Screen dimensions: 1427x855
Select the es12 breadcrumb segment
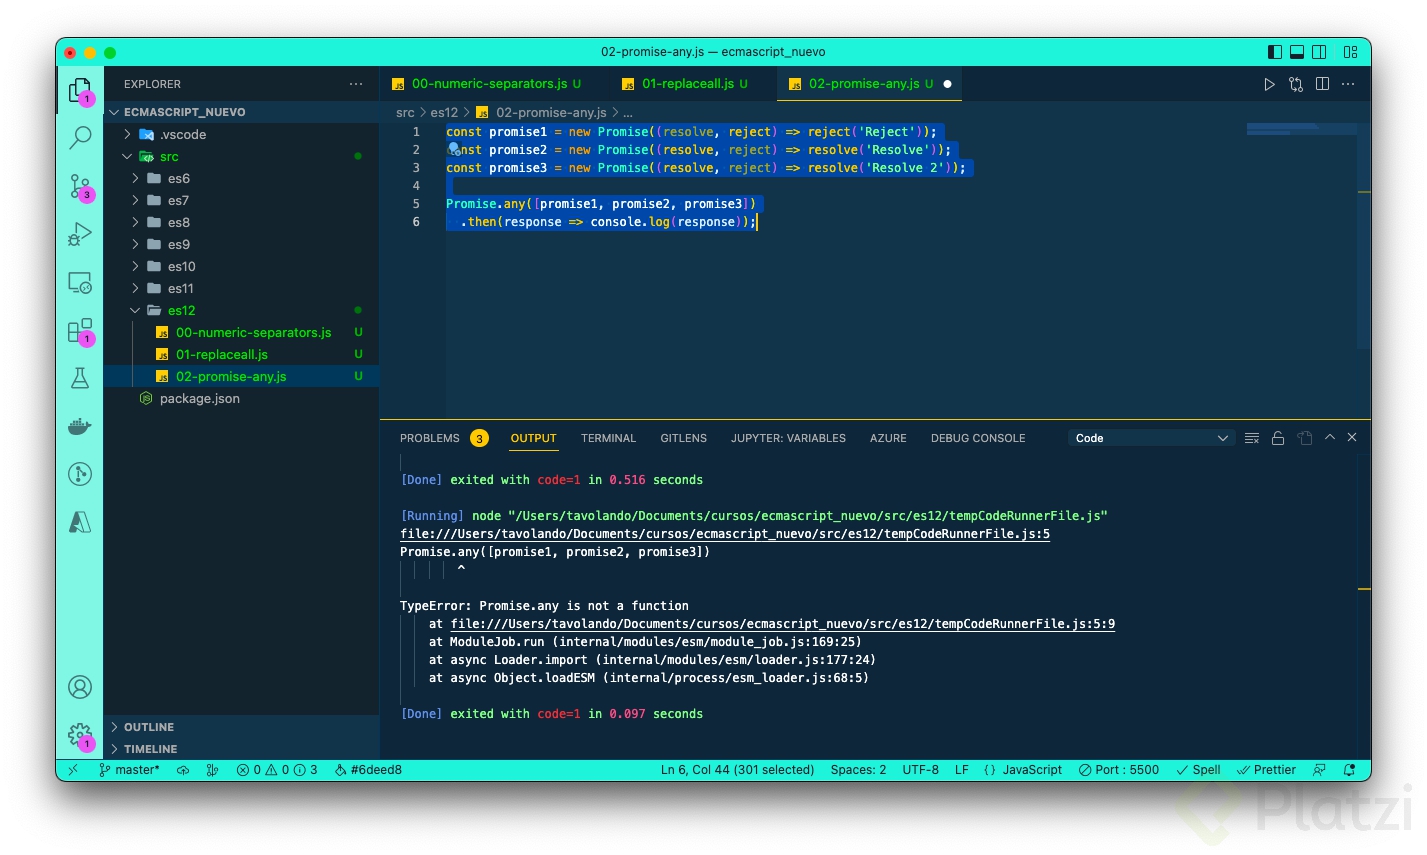[444, 113]
